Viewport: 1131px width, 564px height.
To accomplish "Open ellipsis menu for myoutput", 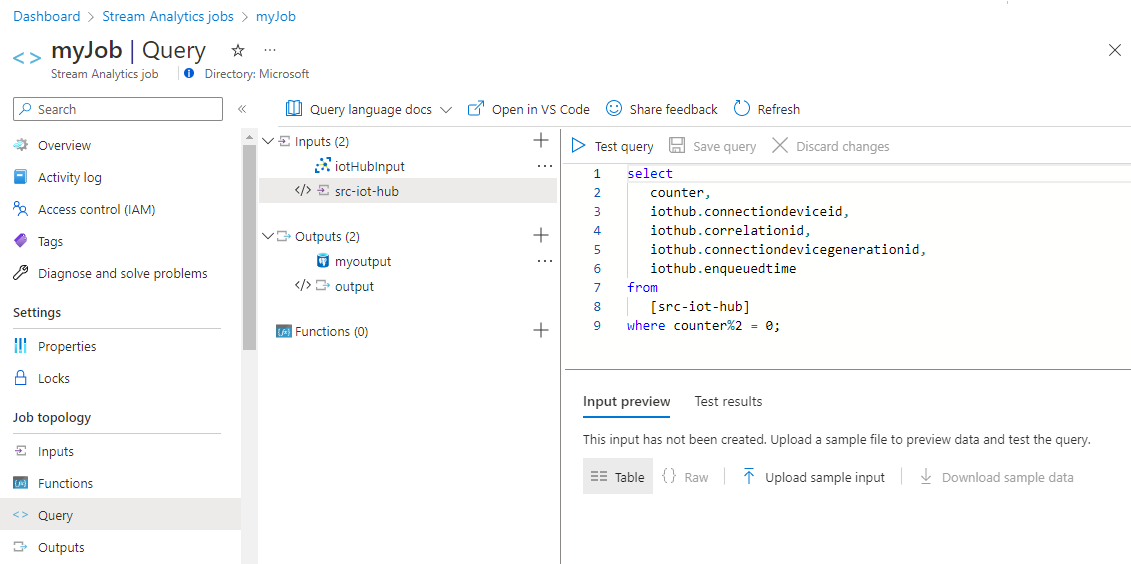I will 544,261.
